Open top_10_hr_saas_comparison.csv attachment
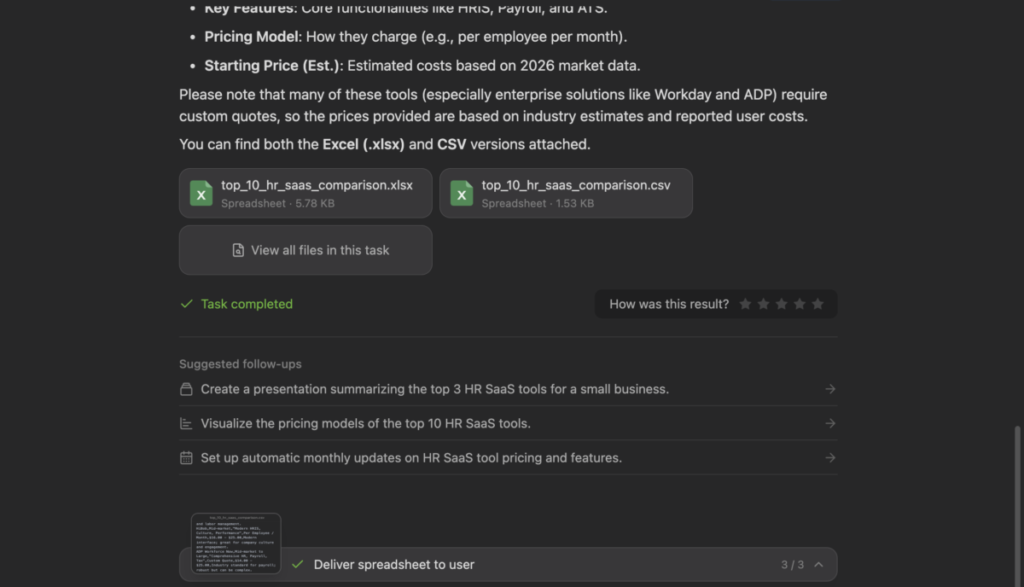 point(576,185)
